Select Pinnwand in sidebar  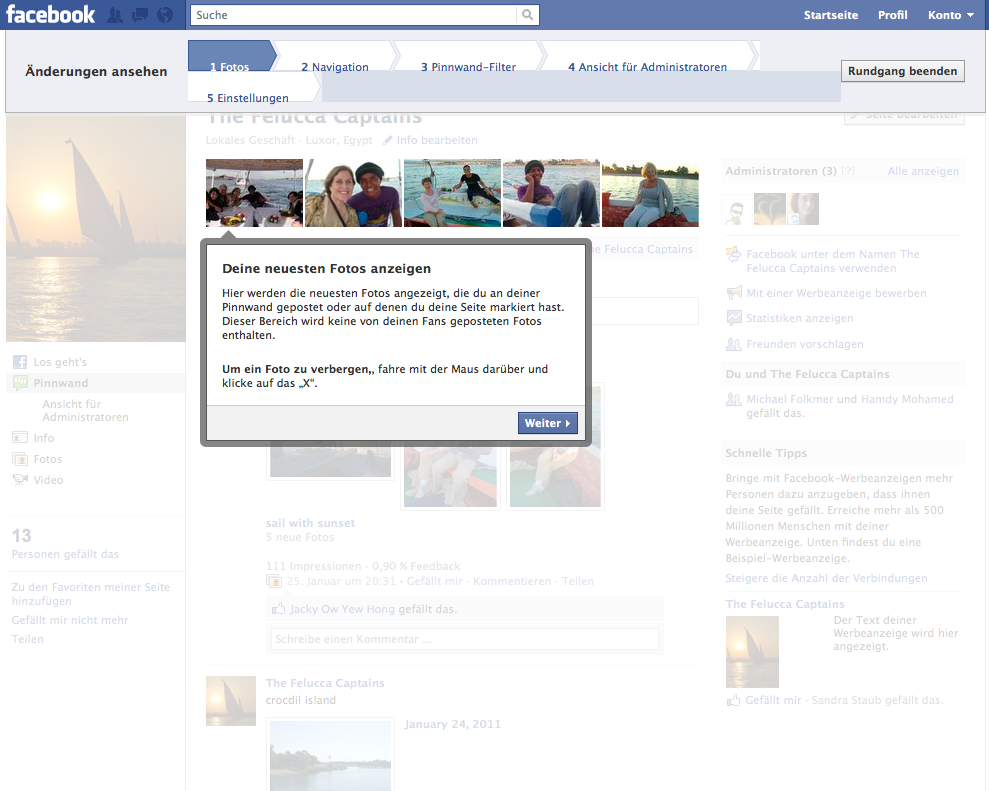click(61, 383)
